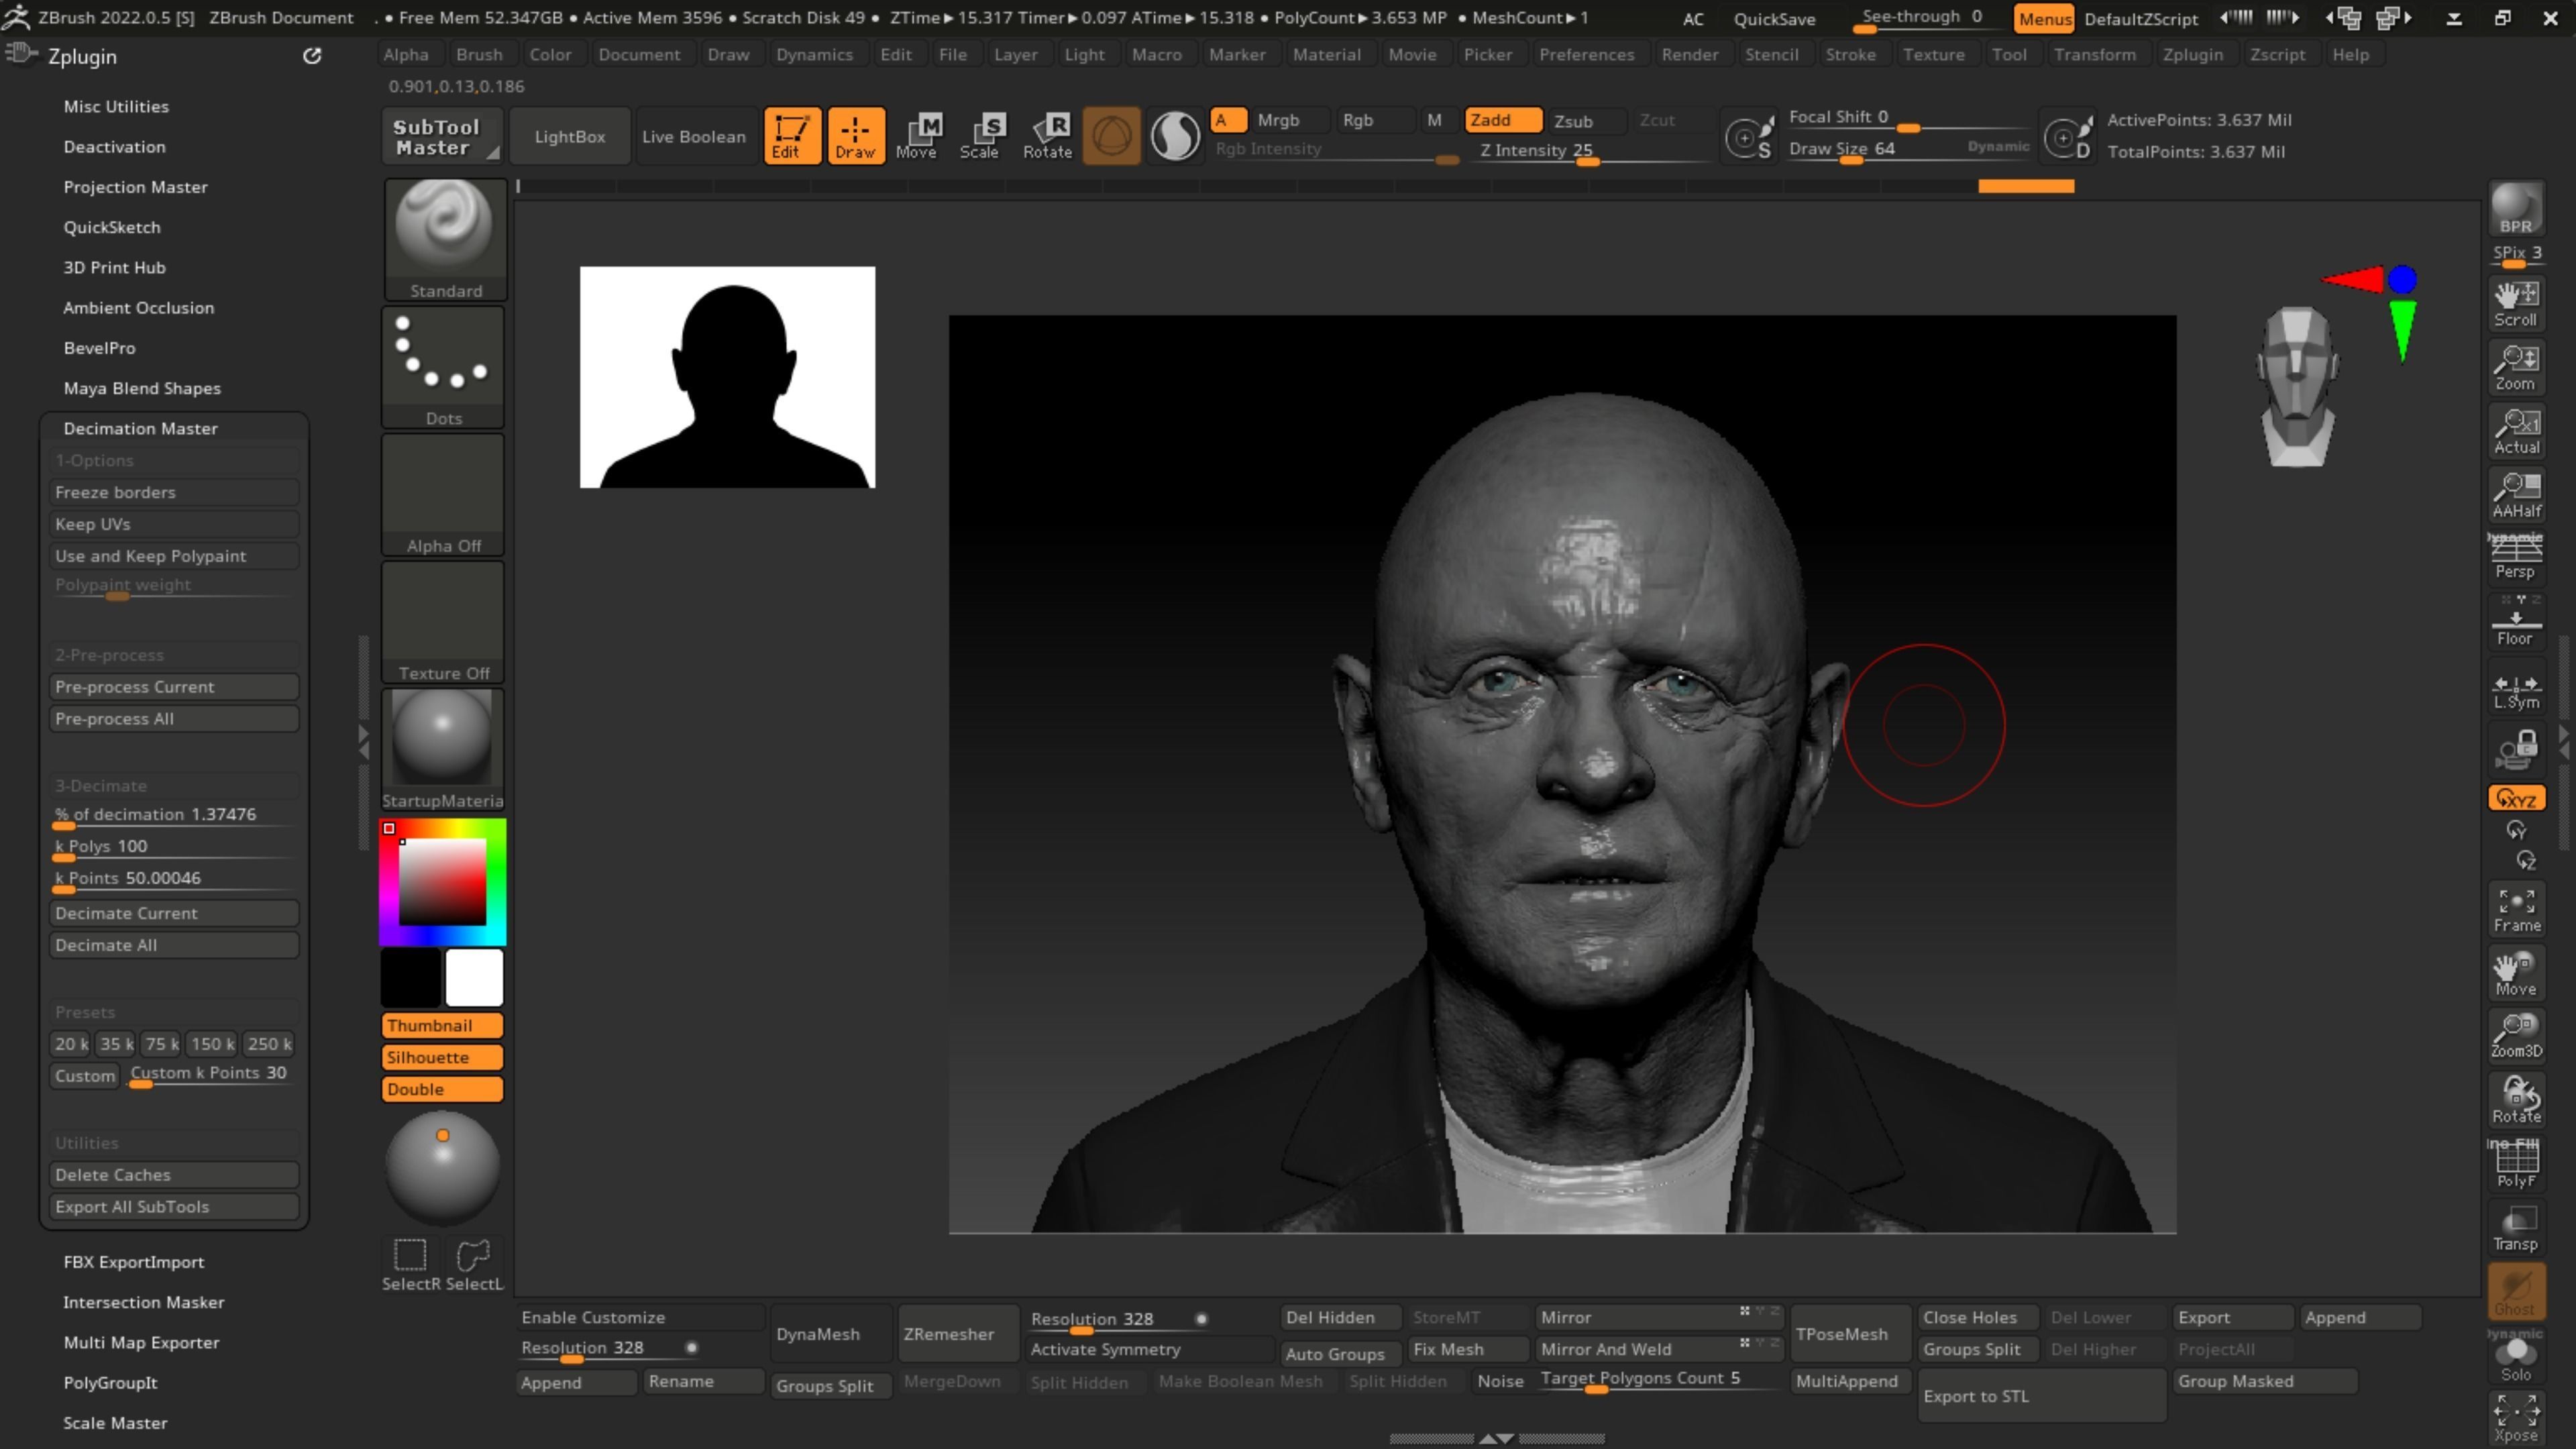Click the ZRemesher button

point(958,1334)
